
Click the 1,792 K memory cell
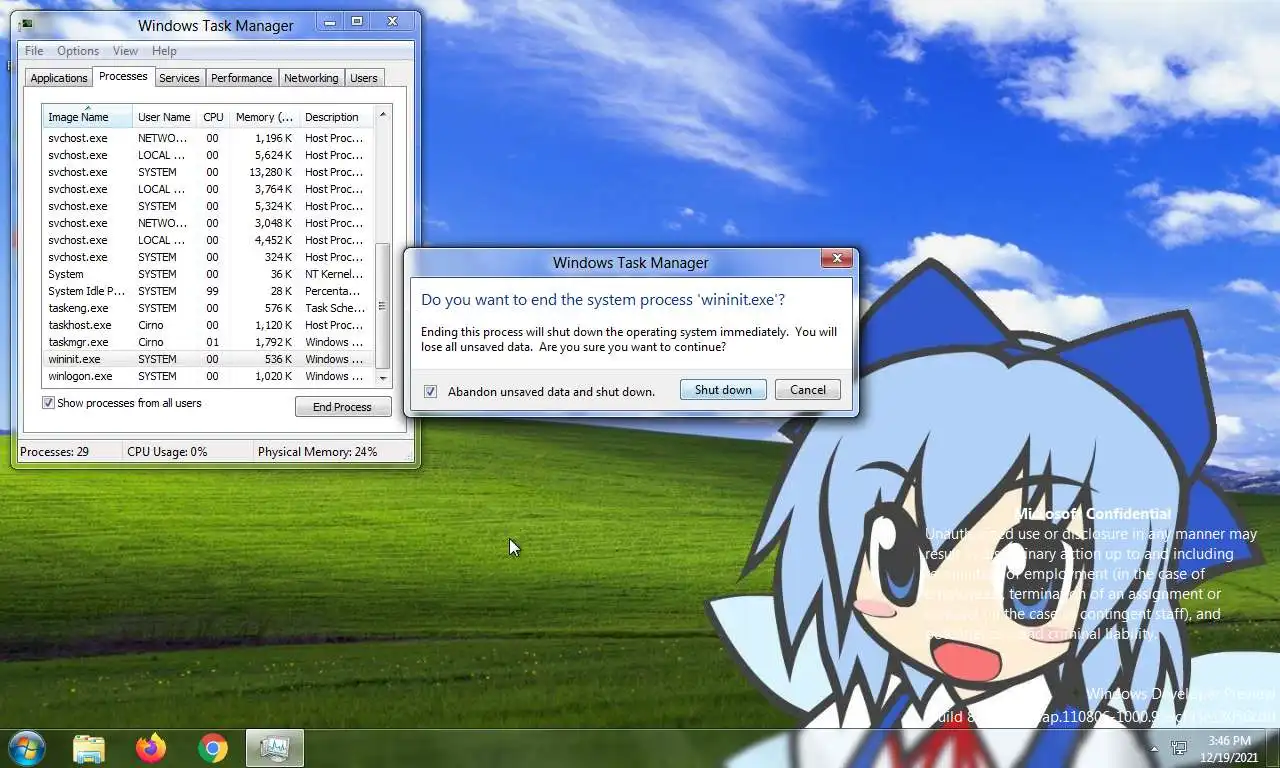(273, 342)
